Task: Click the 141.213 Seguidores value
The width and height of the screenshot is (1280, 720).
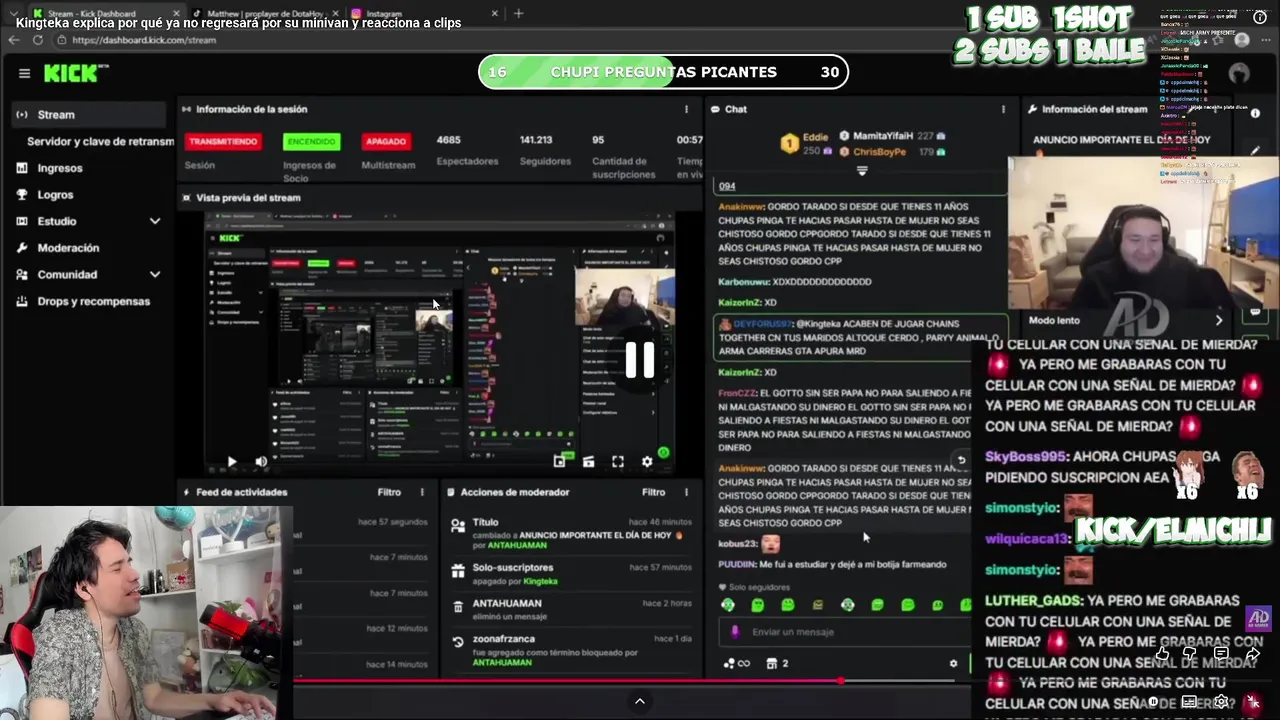Action: 536,140
